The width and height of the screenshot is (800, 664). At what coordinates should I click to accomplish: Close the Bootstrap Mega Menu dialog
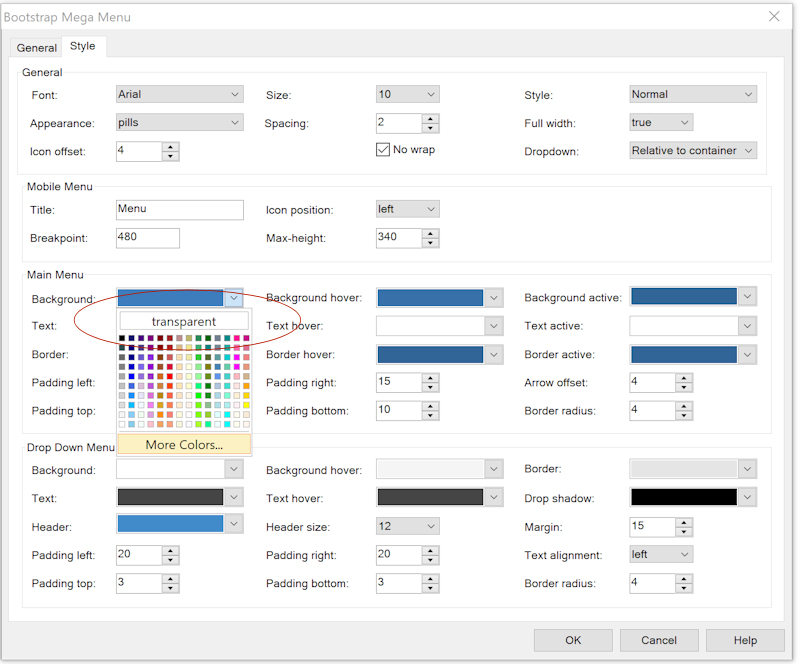(x=774, y=16)
